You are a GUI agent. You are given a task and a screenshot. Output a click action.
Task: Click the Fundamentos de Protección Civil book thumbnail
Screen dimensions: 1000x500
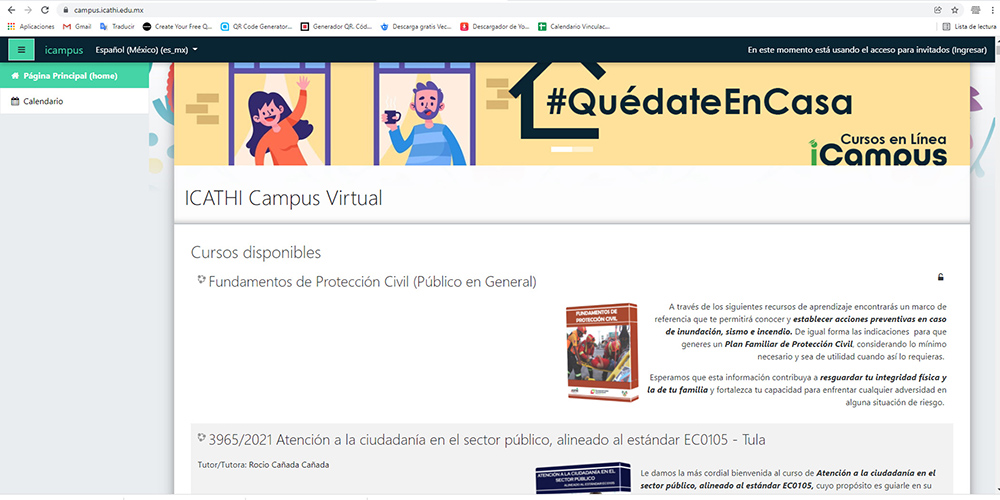coord(601,353)
